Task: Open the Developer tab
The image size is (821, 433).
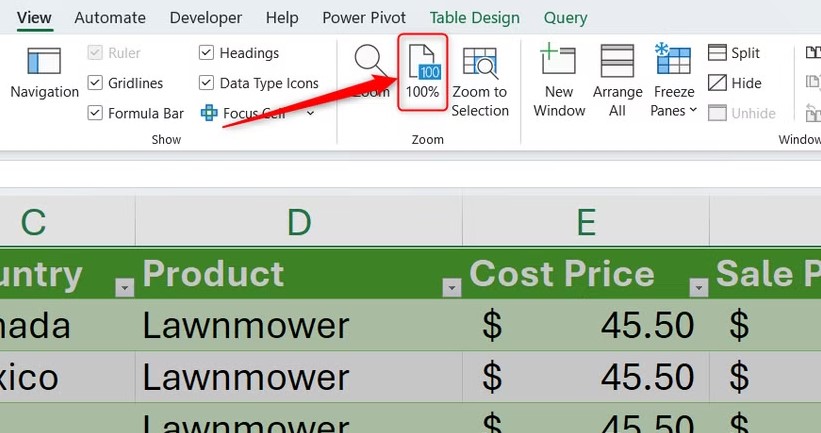Action: (206, 18)
